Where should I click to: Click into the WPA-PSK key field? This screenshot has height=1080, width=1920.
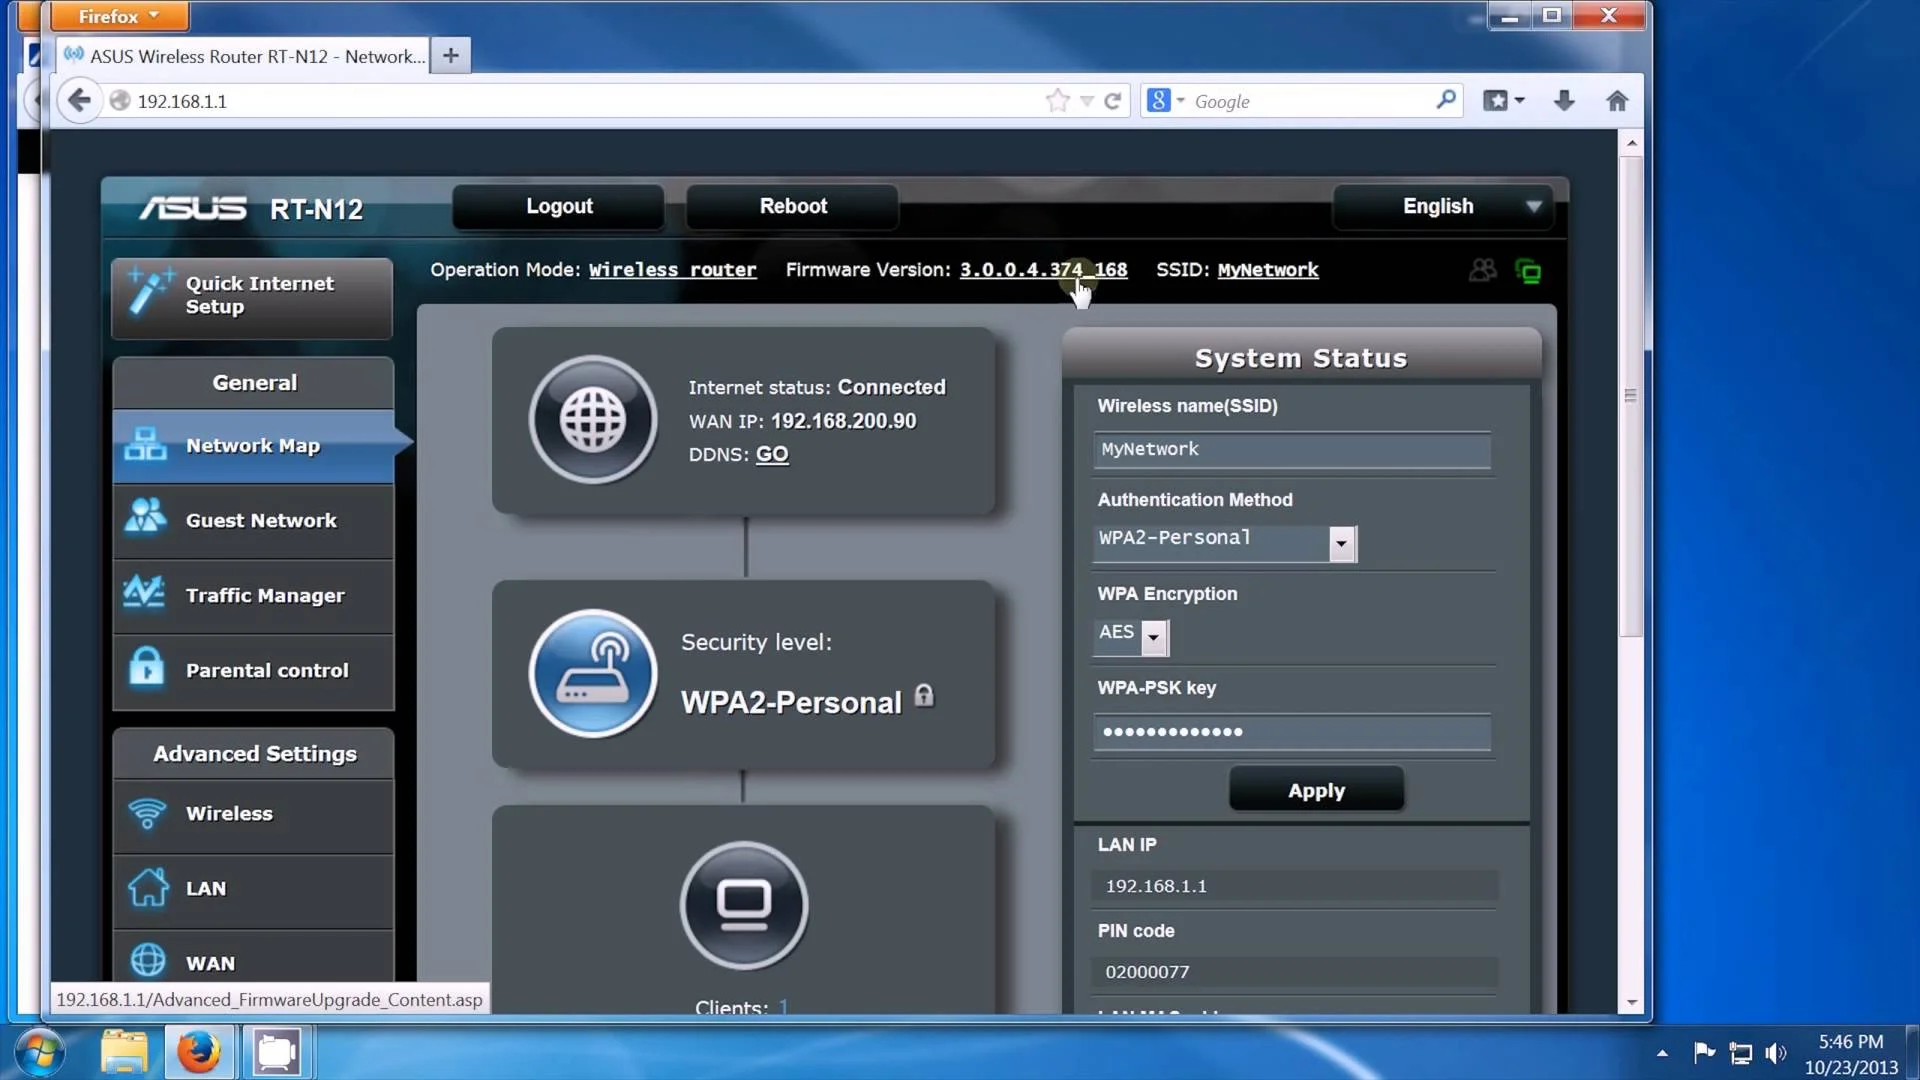click(x=1291, y=732)
